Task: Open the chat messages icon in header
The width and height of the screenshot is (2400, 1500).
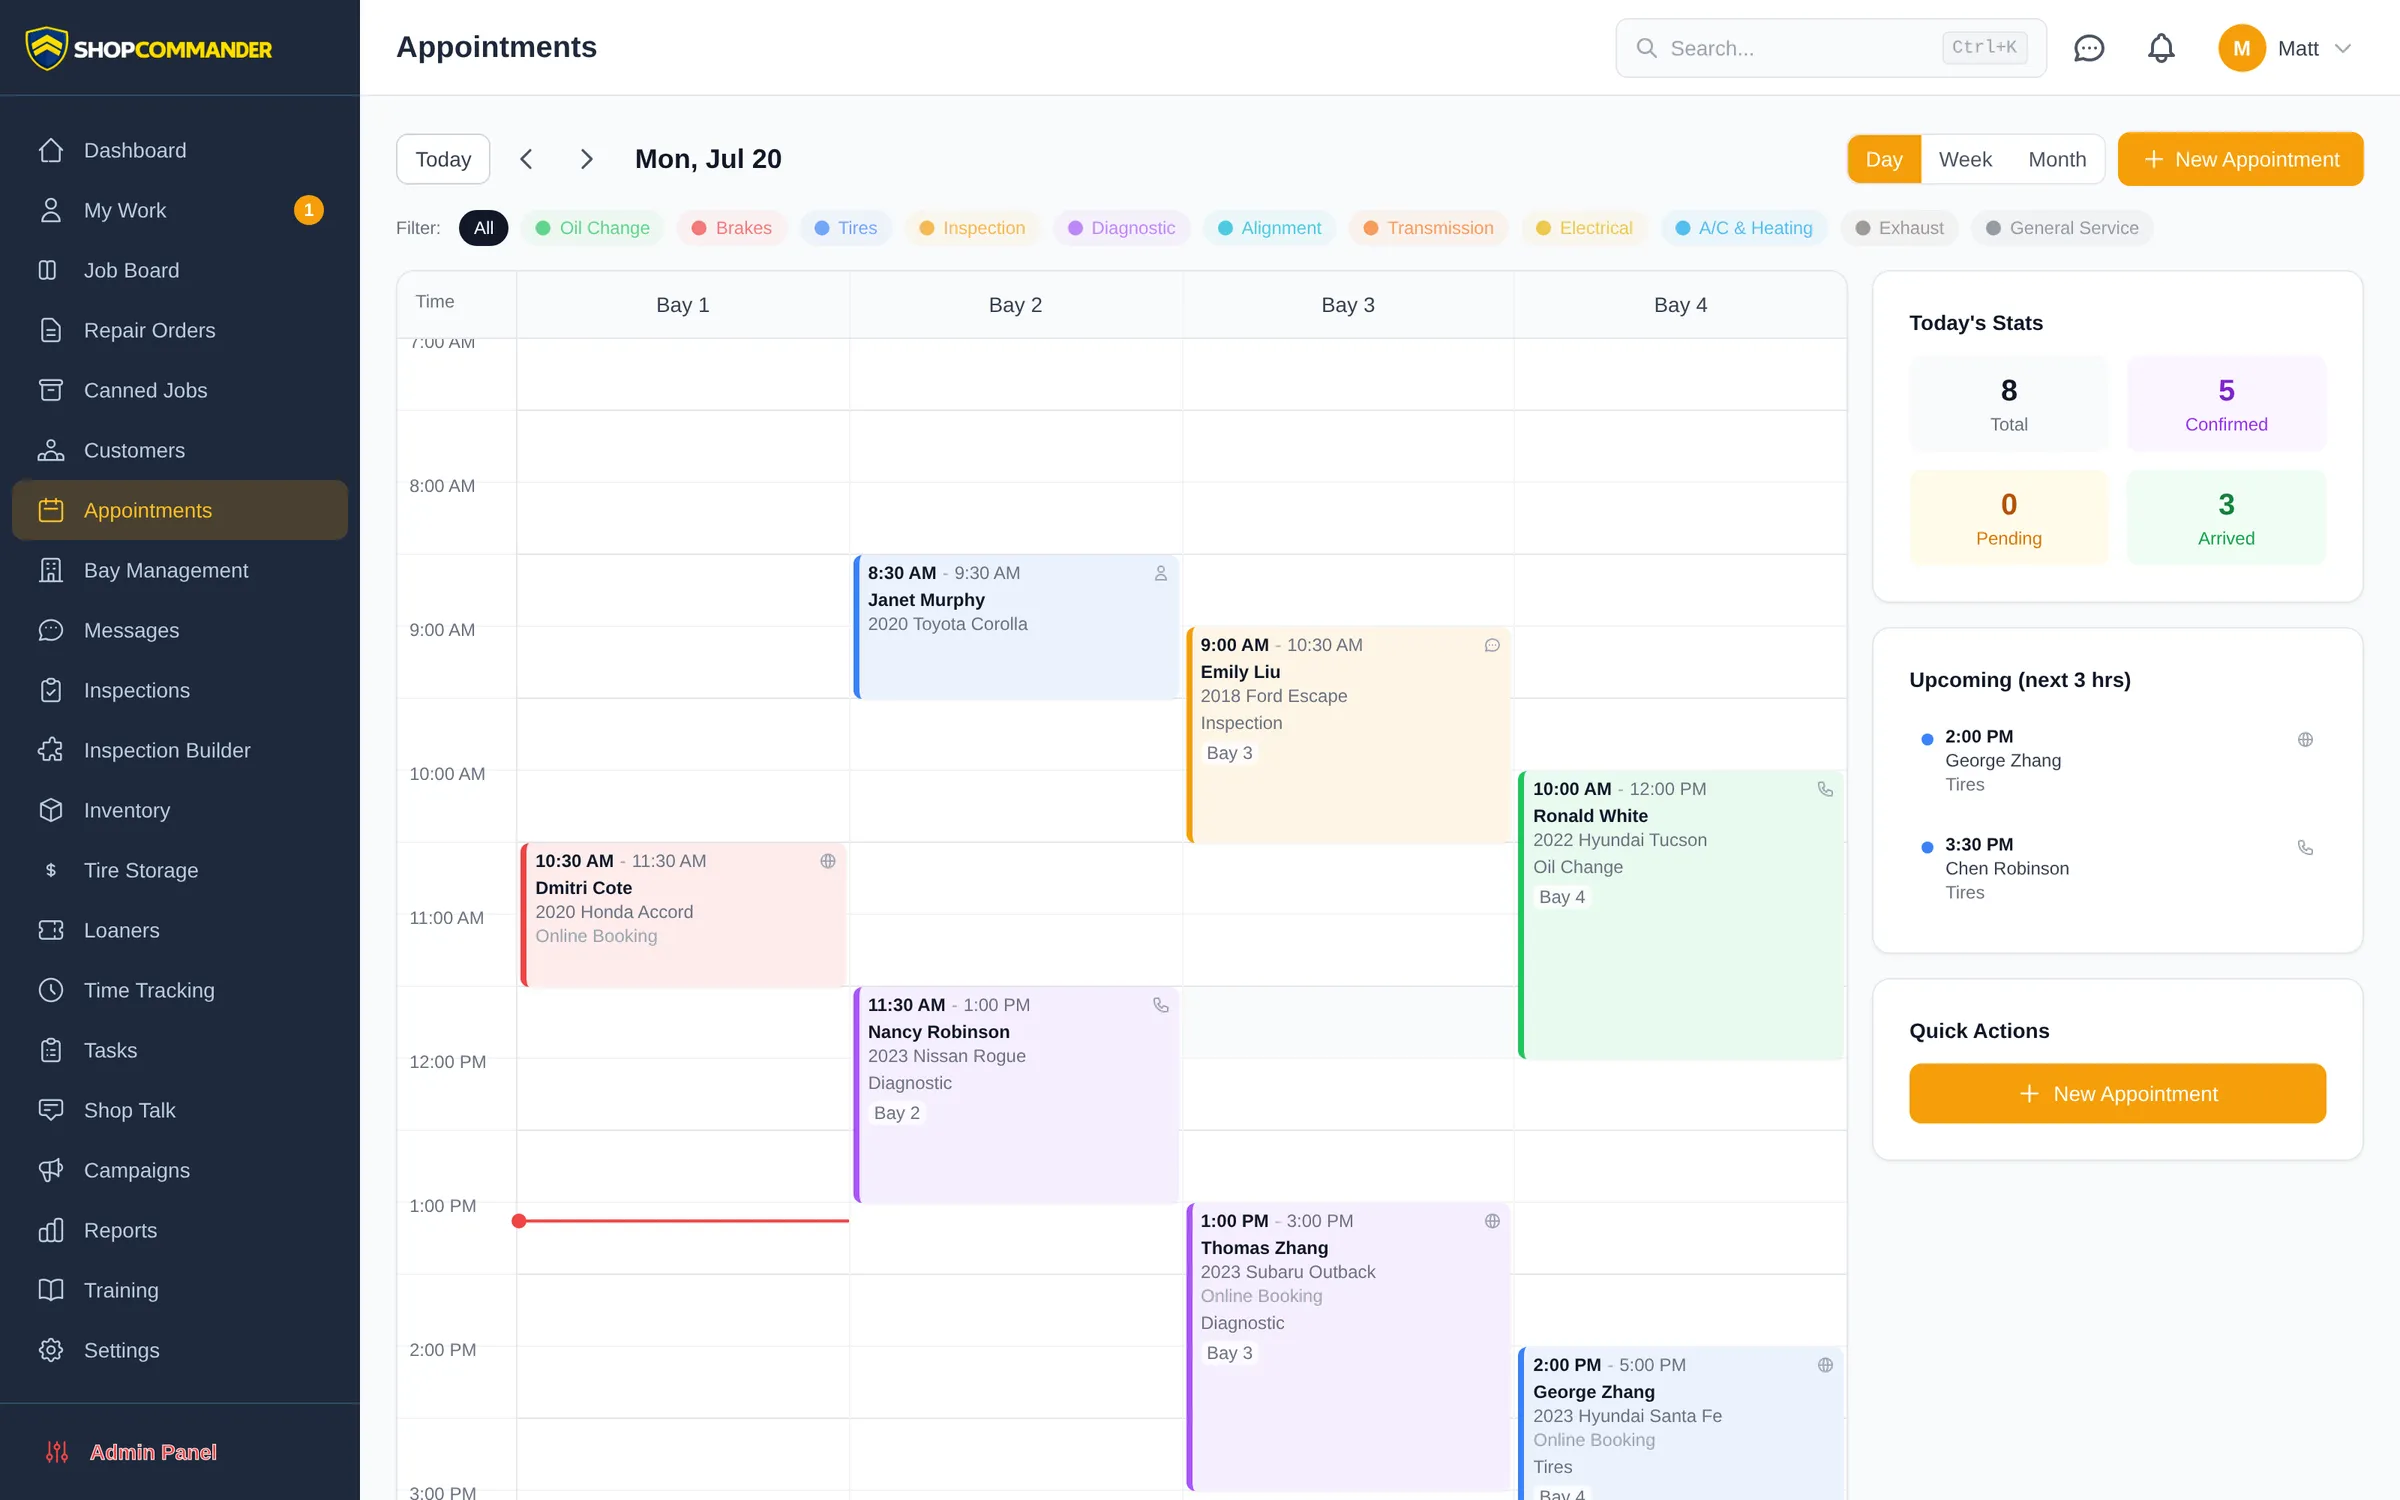Action: 2089,48
